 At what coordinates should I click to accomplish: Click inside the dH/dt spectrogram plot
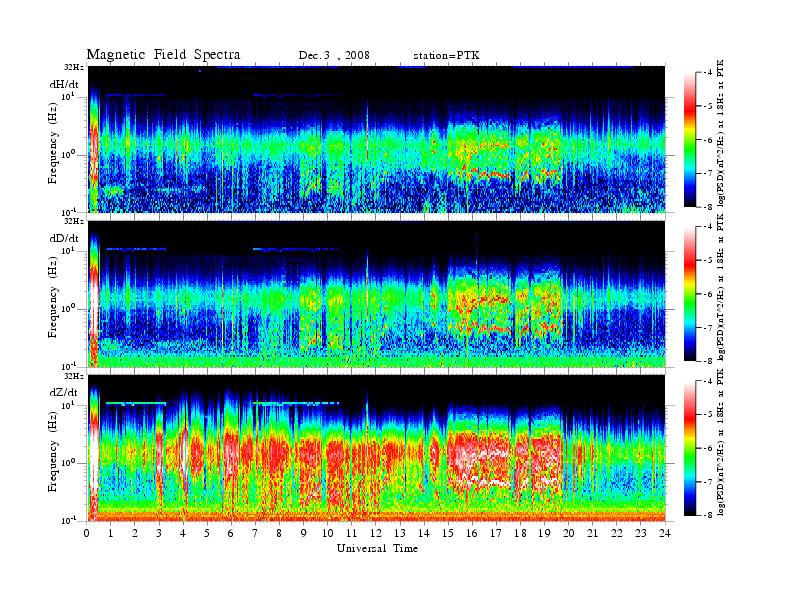(377, 139)
